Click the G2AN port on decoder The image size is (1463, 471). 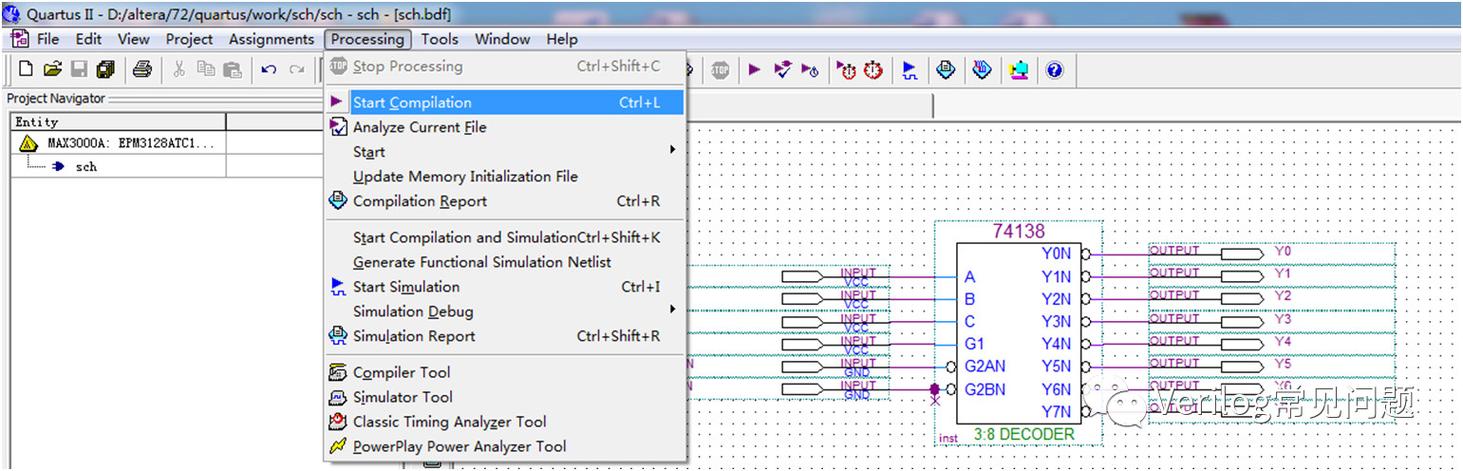(x=984, y=366)
